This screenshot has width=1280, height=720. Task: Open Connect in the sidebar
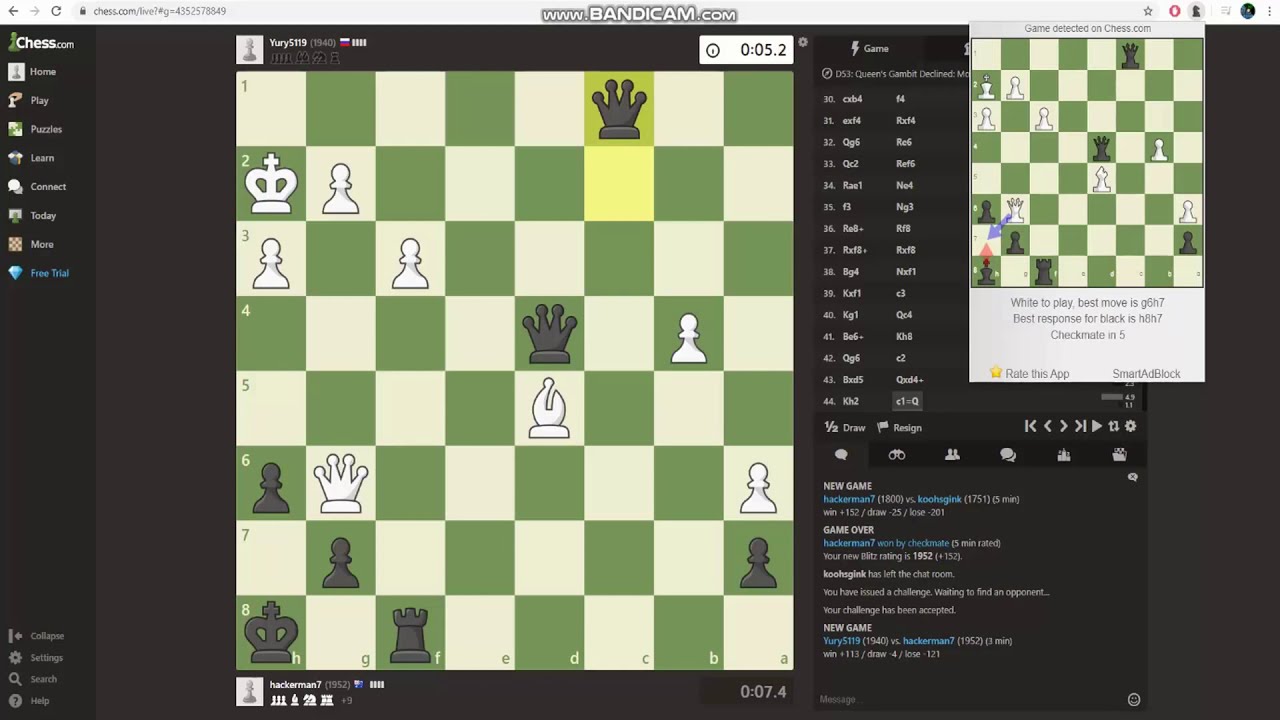click(37, 187)
